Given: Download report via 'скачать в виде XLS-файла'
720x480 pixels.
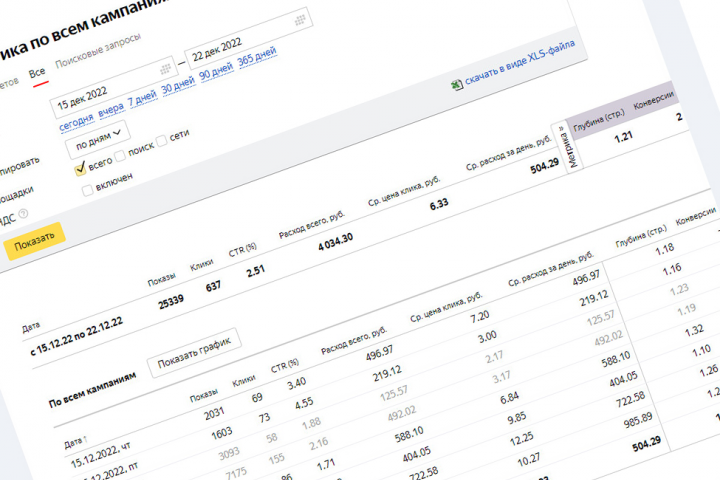Looking at the screenshot, I should [520, 62].
